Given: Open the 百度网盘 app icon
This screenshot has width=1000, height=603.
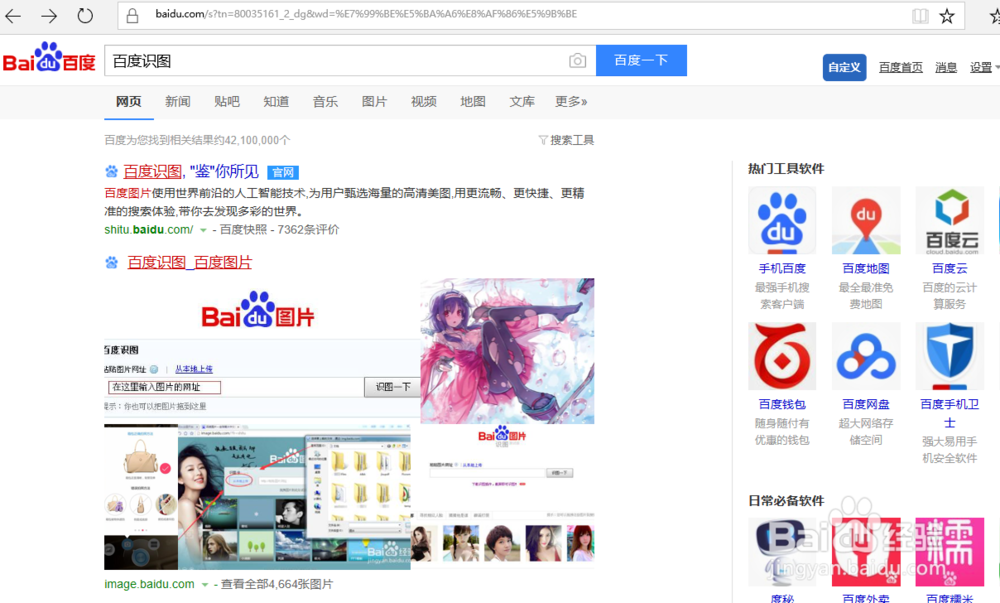Looking at the screenshot, I should point(866,356).
